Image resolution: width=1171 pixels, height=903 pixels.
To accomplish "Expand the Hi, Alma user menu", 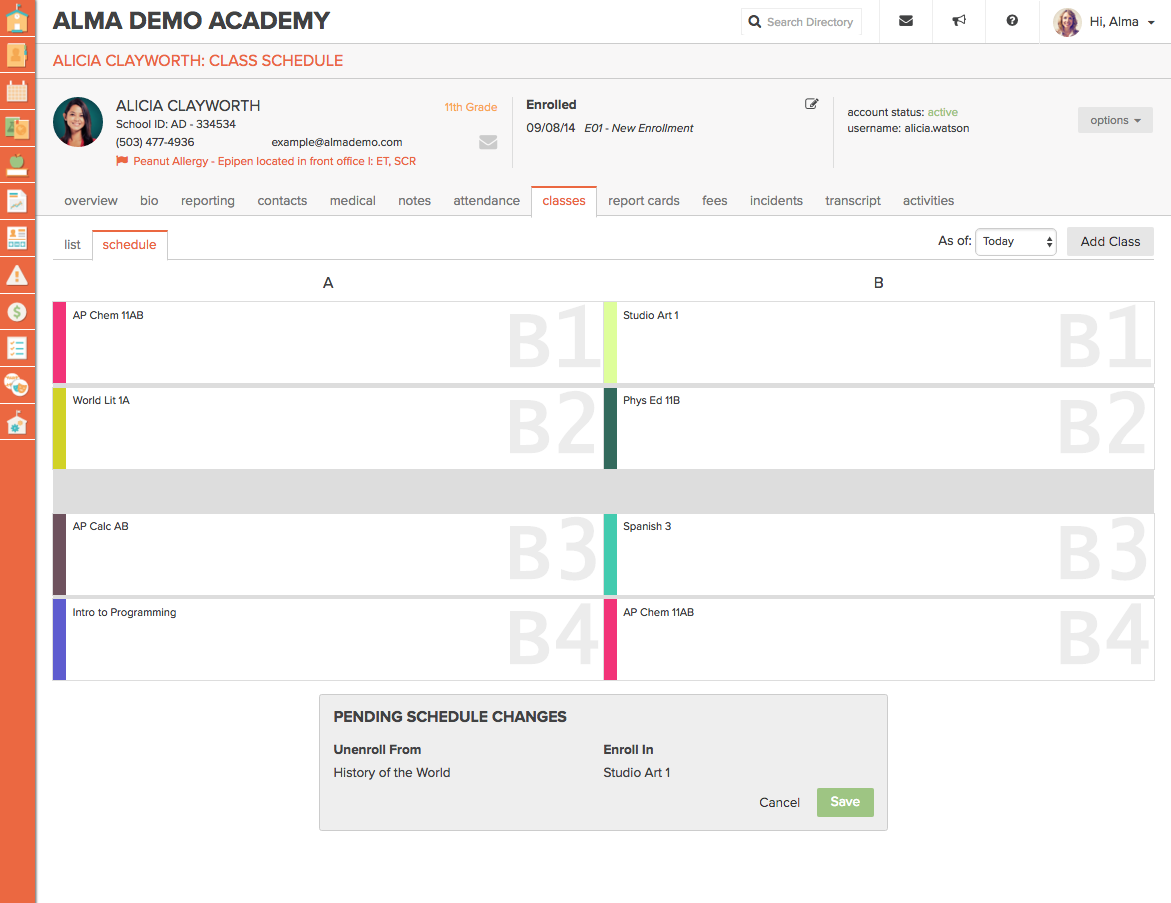I will (1104, 22).
